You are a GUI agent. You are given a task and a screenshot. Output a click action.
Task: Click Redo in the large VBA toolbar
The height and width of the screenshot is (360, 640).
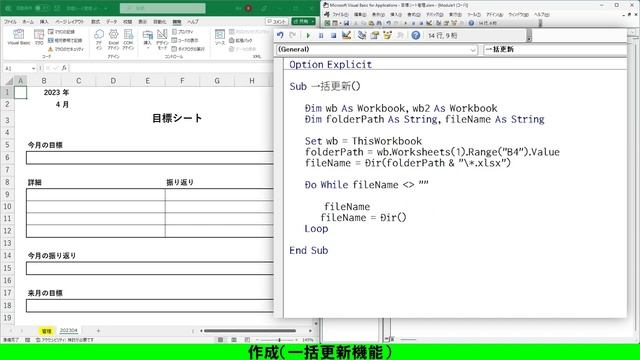pyautogui.click(x=292, y=36)
